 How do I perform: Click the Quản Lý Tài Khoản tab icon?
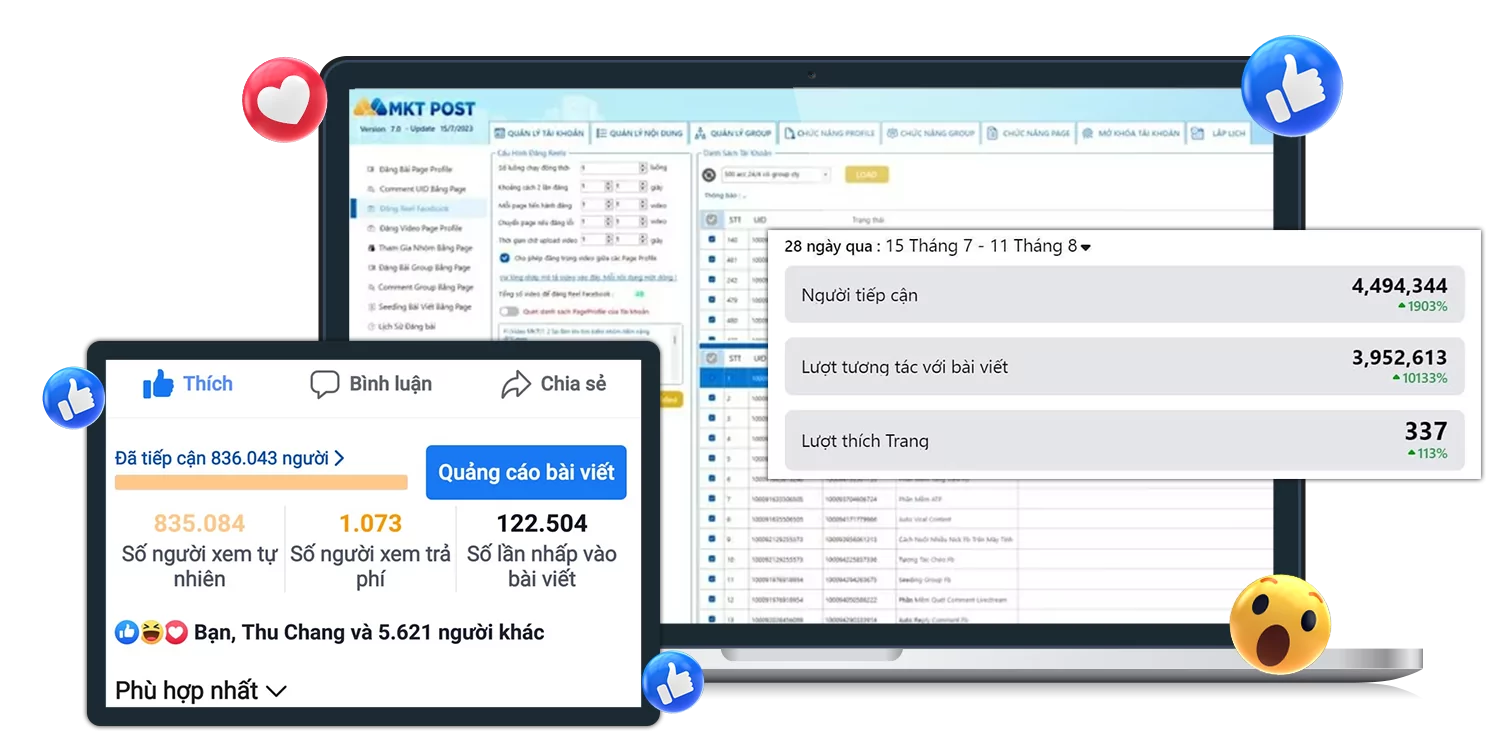[x=500, y=133]
